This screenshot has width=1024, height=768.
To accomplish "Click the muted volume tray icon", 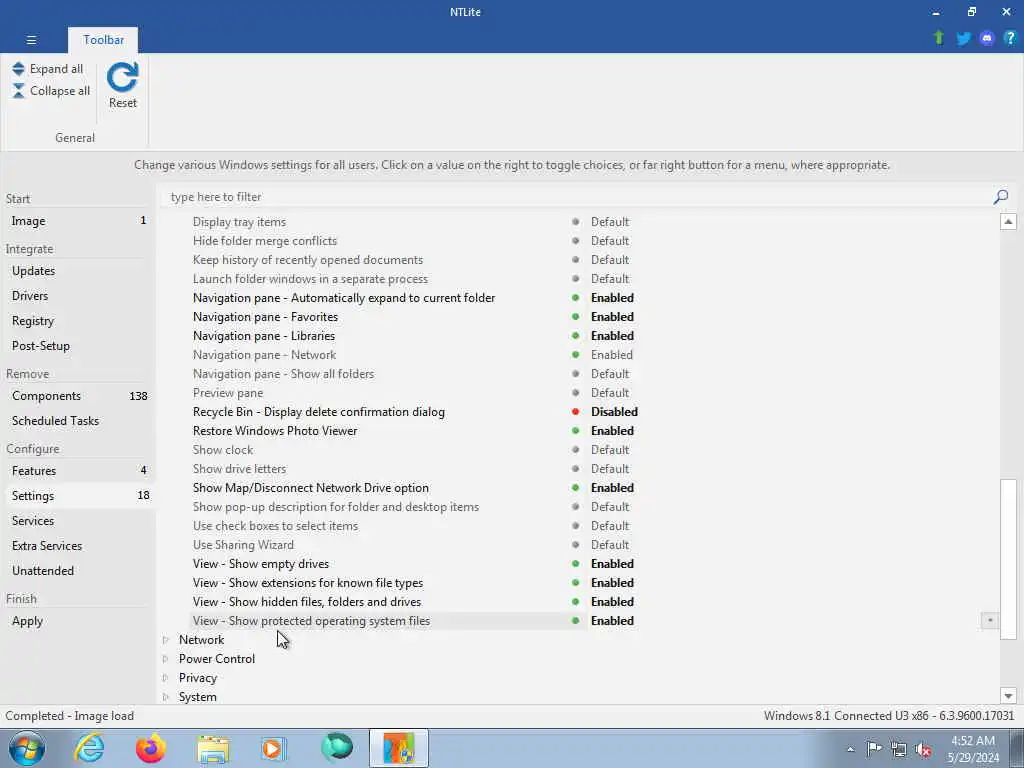I will tap(923, 749).
